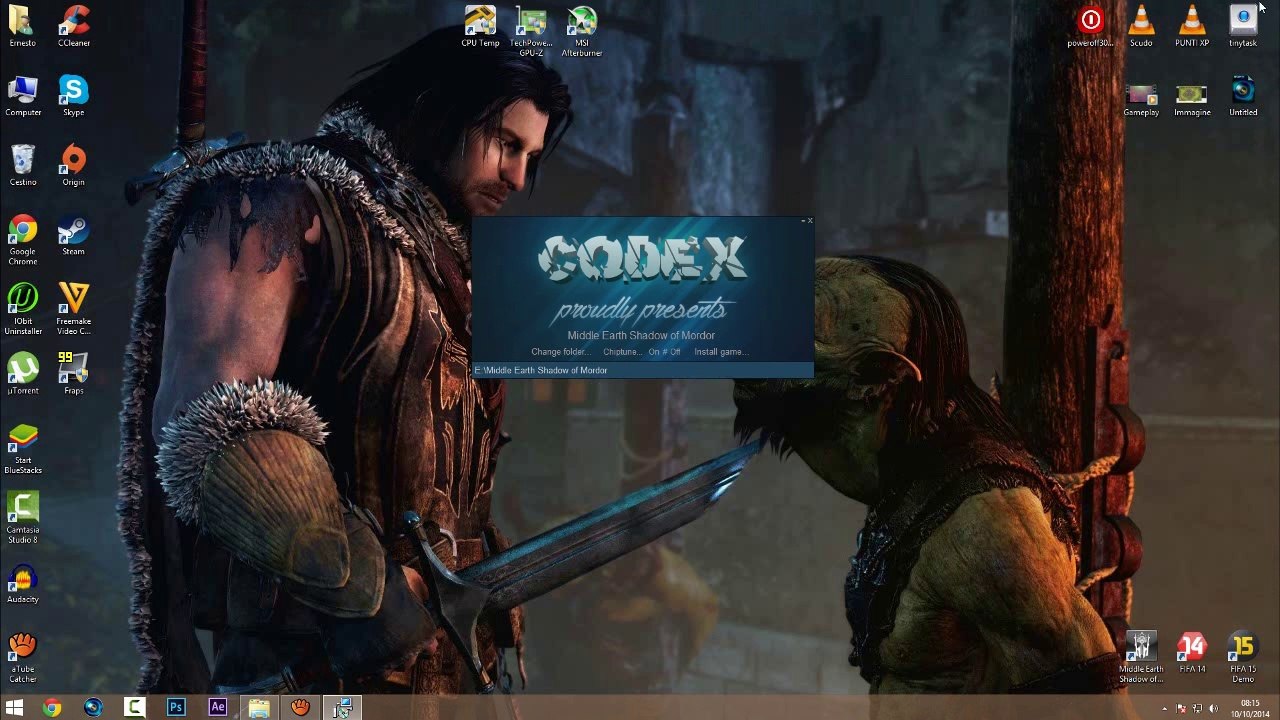Image resolution: width=1280 pixels, height=720 pixels.
Task: Open the Cestino recycle bin
Action: (23, 165)
